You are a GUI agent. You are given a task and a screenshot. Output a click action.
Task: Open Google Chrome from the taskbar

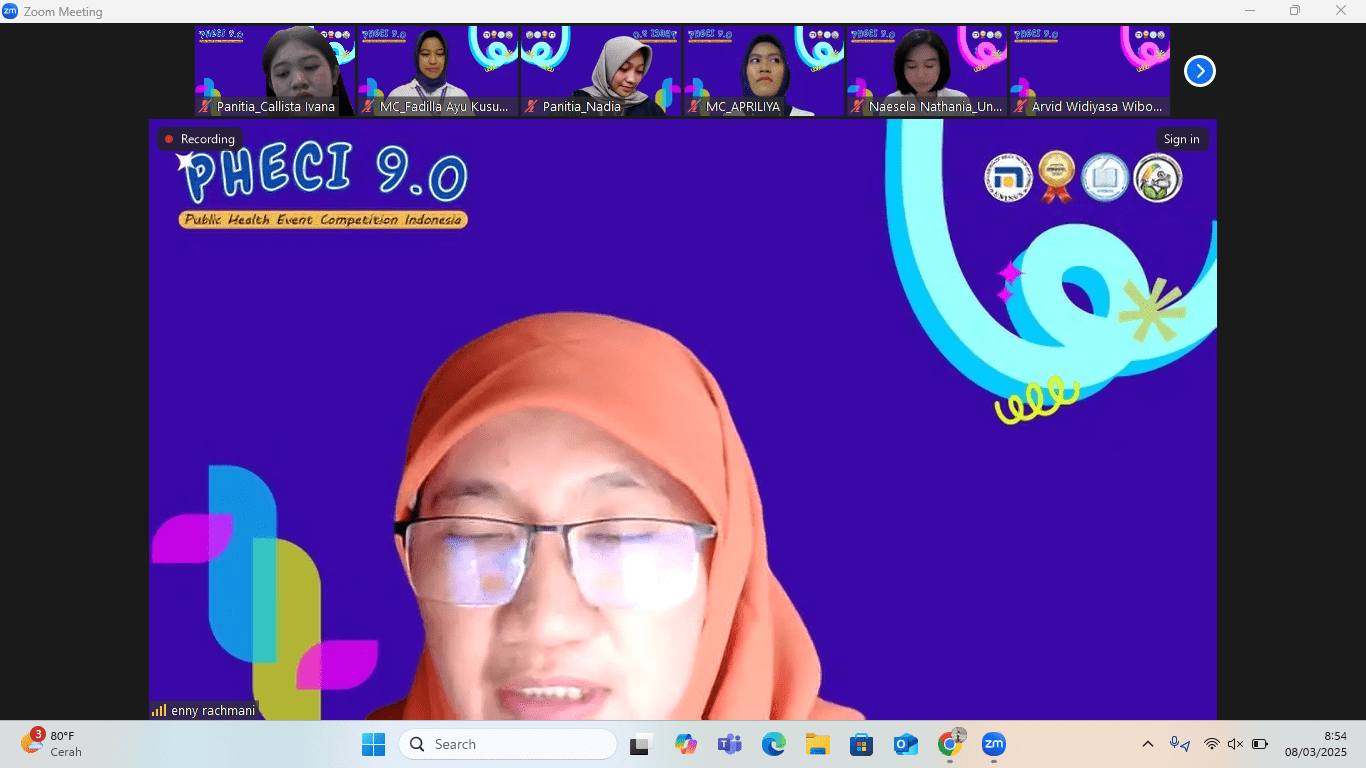click(x=949, y=744)
